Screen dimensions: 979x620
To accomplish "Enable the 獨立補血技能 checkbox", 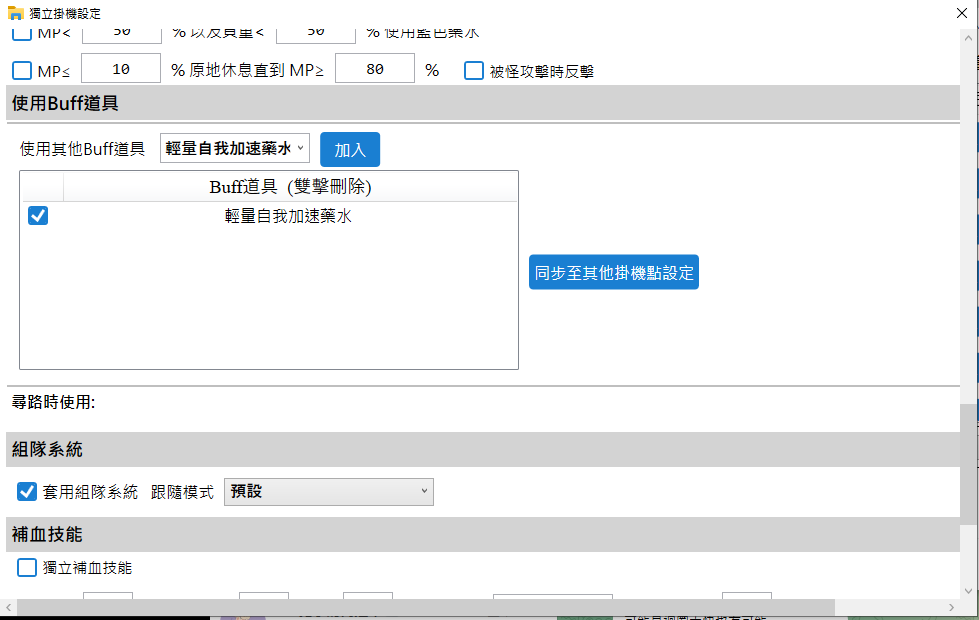I will (28, 567).
